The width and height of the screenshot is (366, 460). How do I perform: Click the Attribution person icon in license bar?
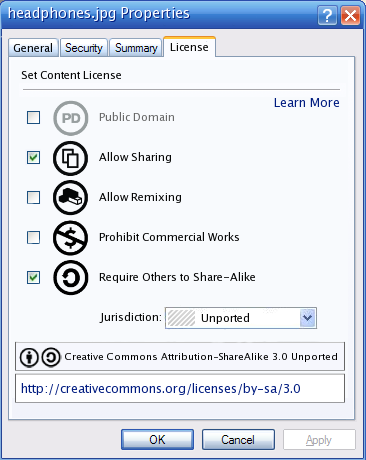[29, 357]
